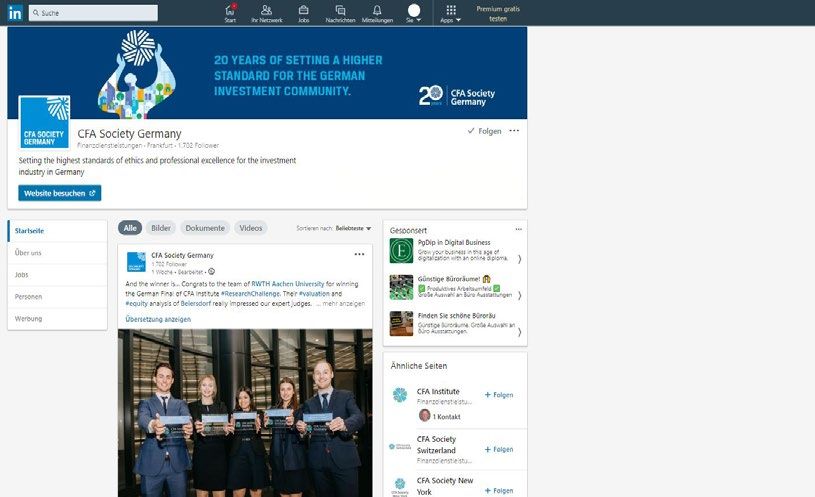Open the Start home icon
This screenshot has height=497, width=815.
[230, 14]
